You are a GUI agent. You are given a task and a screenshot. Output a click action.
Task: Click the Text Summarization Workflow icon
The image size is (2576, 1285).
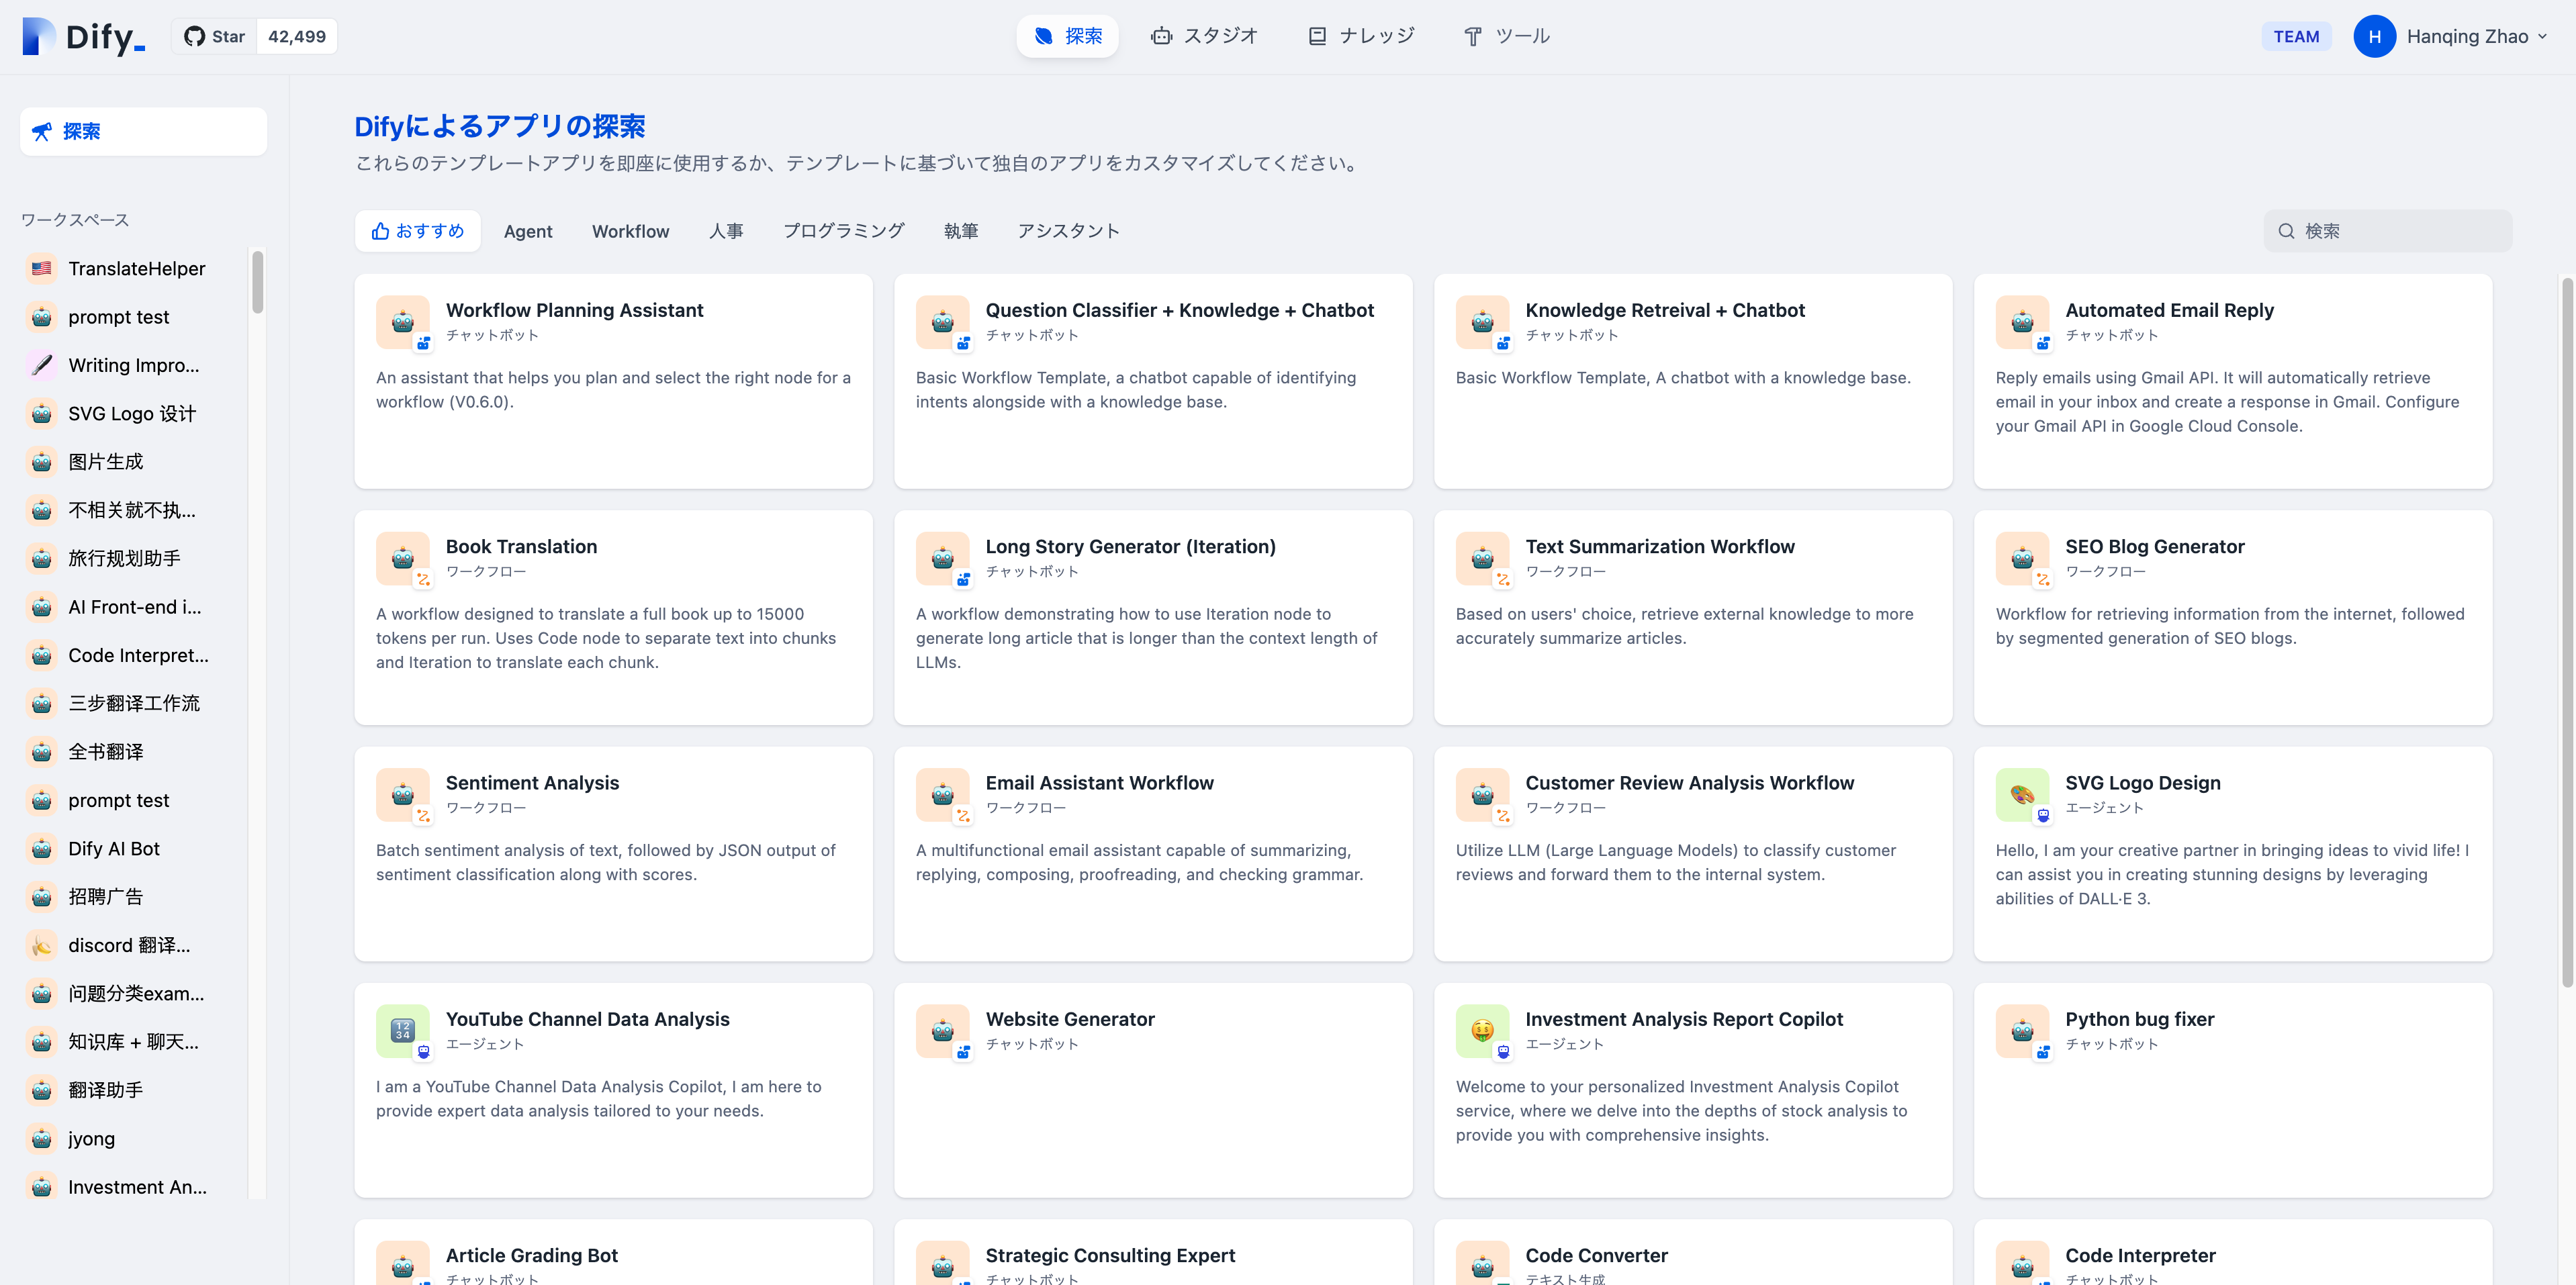click(1482, 558)
